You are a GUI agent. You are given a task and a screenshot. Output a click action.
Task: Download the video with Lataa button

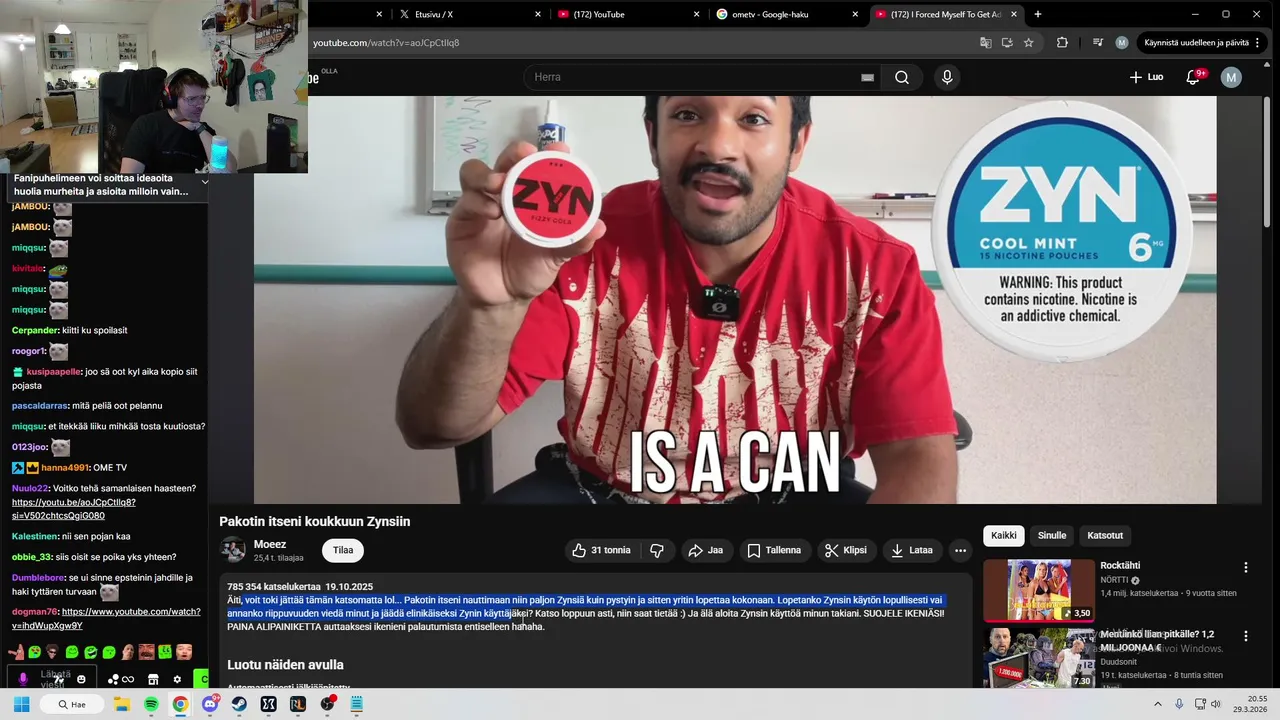(911, 550)
